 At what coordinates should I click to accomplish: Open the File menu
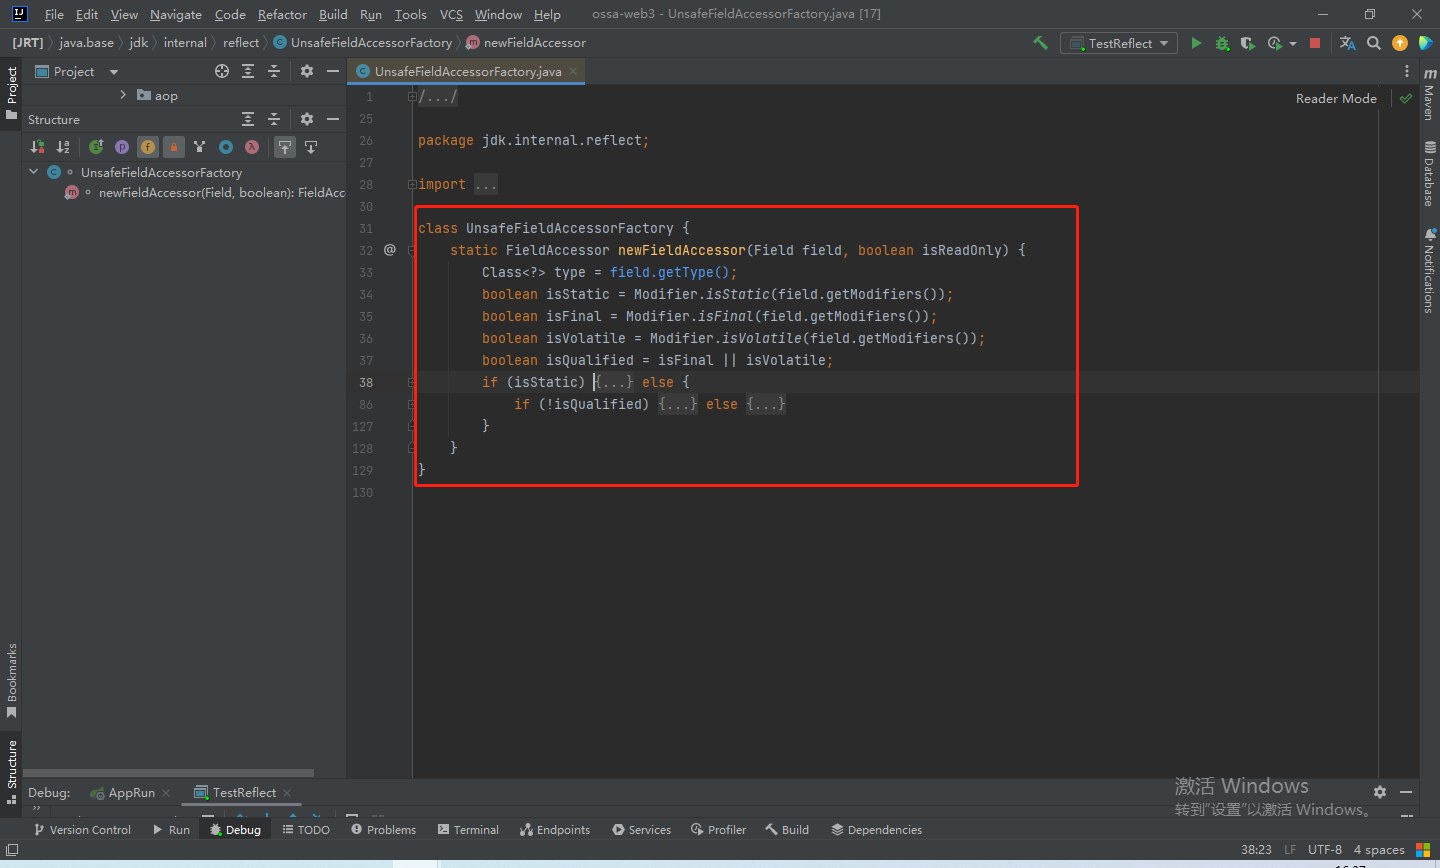click(x=54, y=14)
